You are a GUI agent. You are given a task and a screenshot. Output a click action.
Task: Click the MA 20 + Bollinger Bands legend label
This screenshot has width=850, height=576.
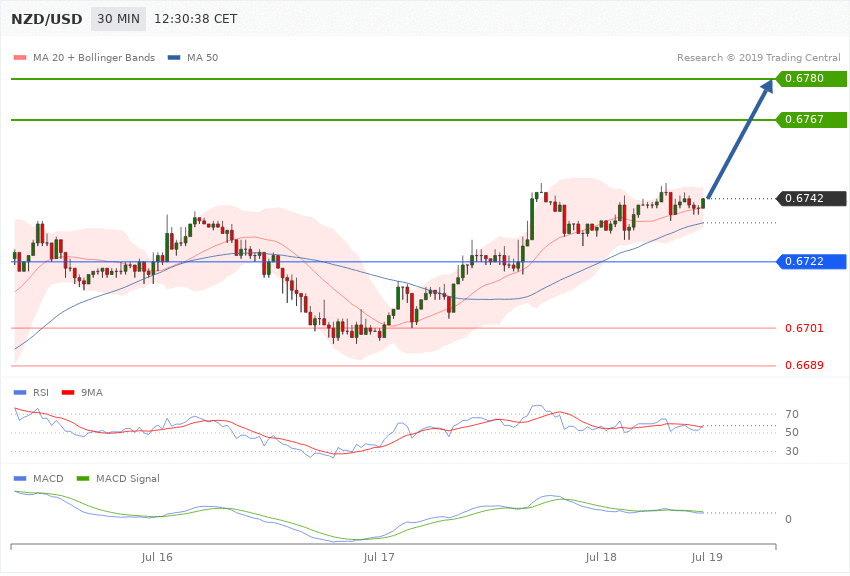[x=94, y=57]
